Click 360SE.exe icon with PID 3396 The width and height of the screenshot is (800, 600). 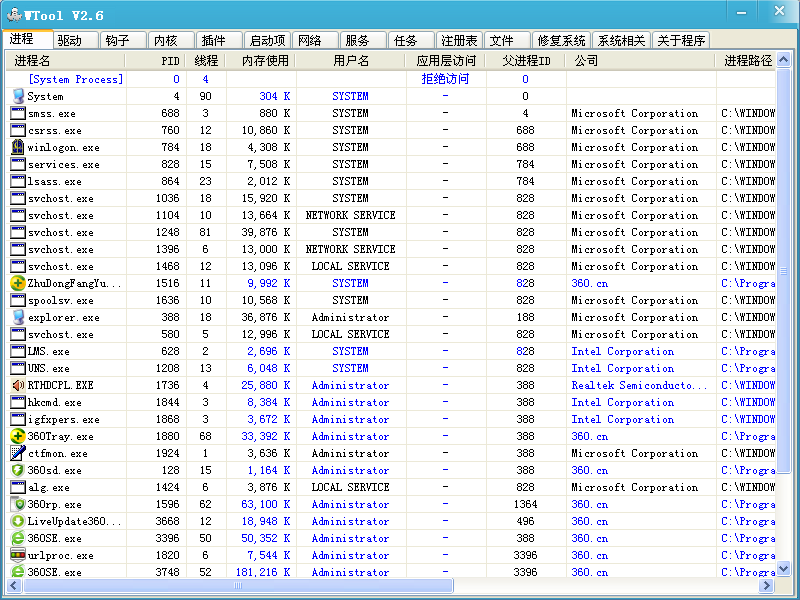(x=18, y=538)
